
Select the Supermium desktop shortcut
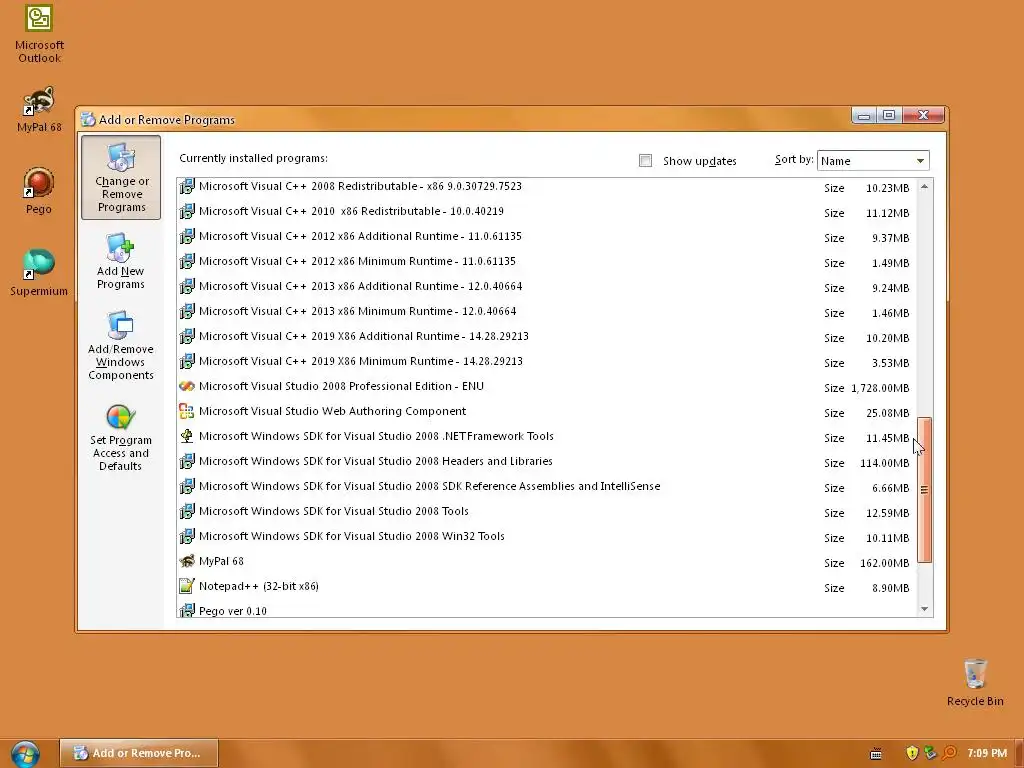coord(39,272)
